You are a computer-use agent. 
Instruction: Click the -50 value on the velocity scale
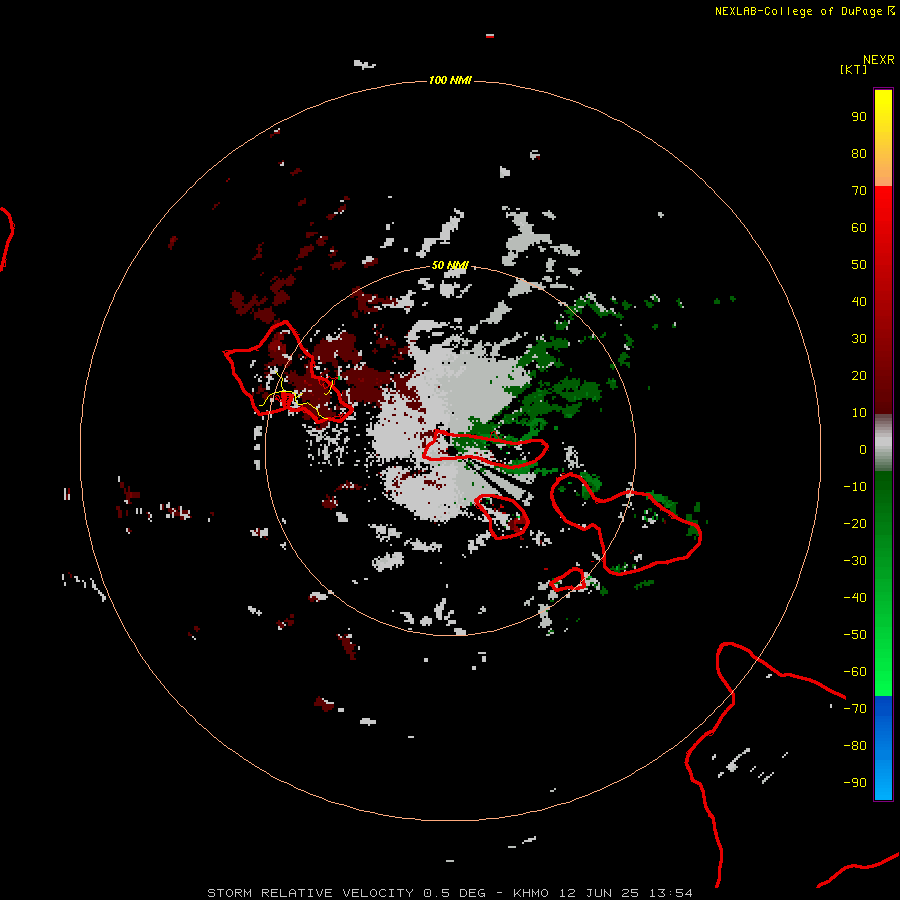coord(855,635)
